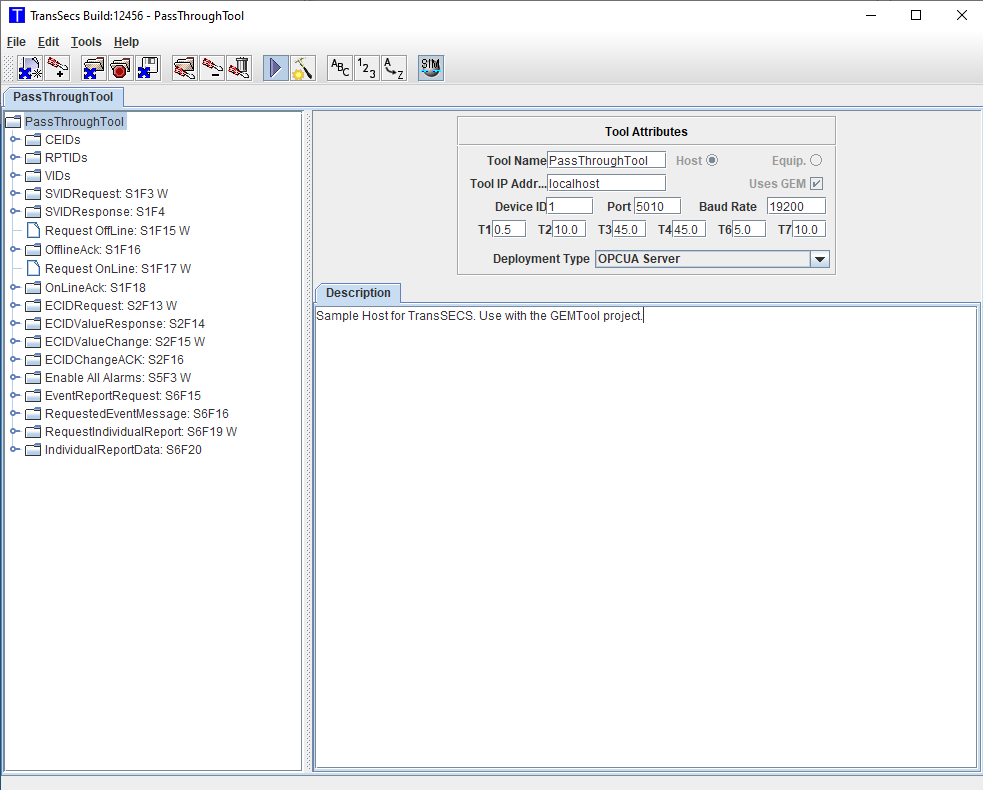Click the delete tool trash can icon
The height and width of the screenshot is (790, 983).
(x=239, y=68)
